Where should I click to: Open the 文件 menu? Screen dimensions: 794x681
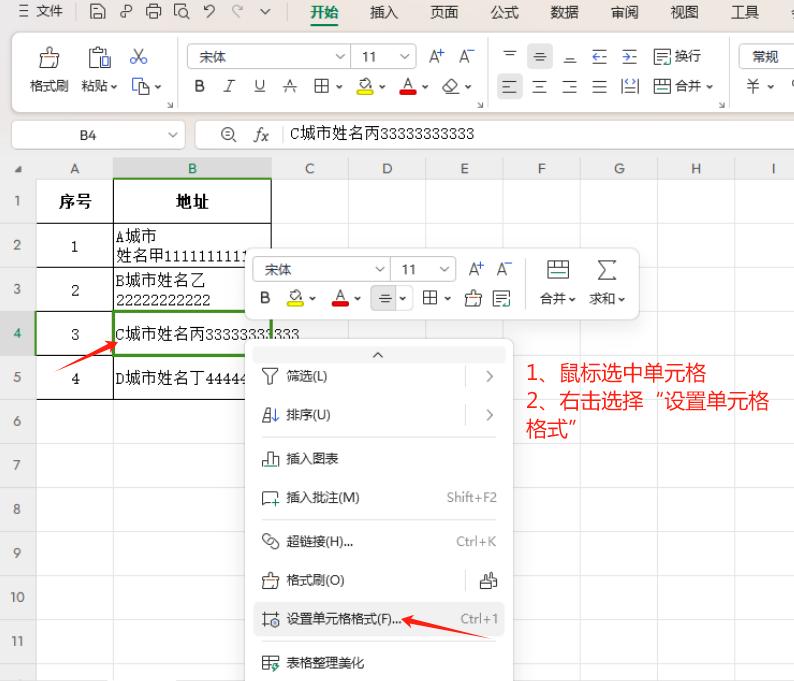point(41,11)
